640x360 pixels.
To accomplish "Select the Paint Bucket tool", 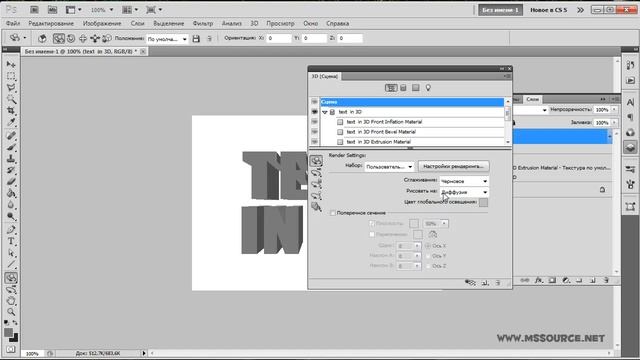I will click(11, 193).
